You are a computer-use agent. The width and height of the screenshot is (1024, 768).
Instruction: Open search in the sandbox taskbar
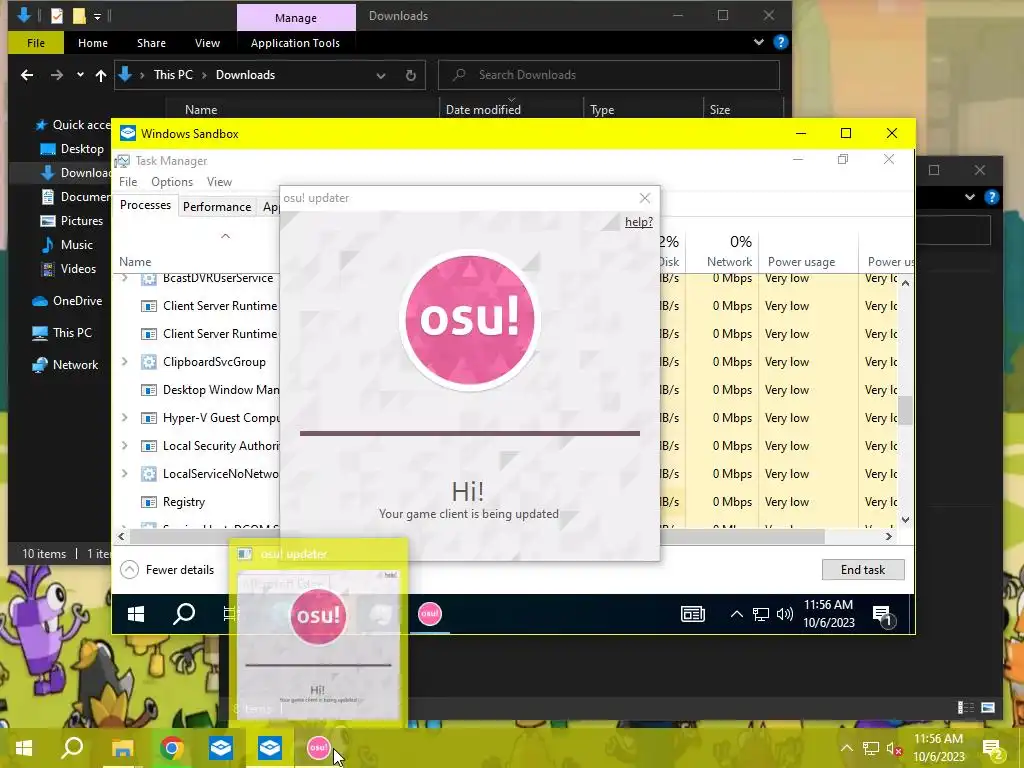tap(184, 614)
